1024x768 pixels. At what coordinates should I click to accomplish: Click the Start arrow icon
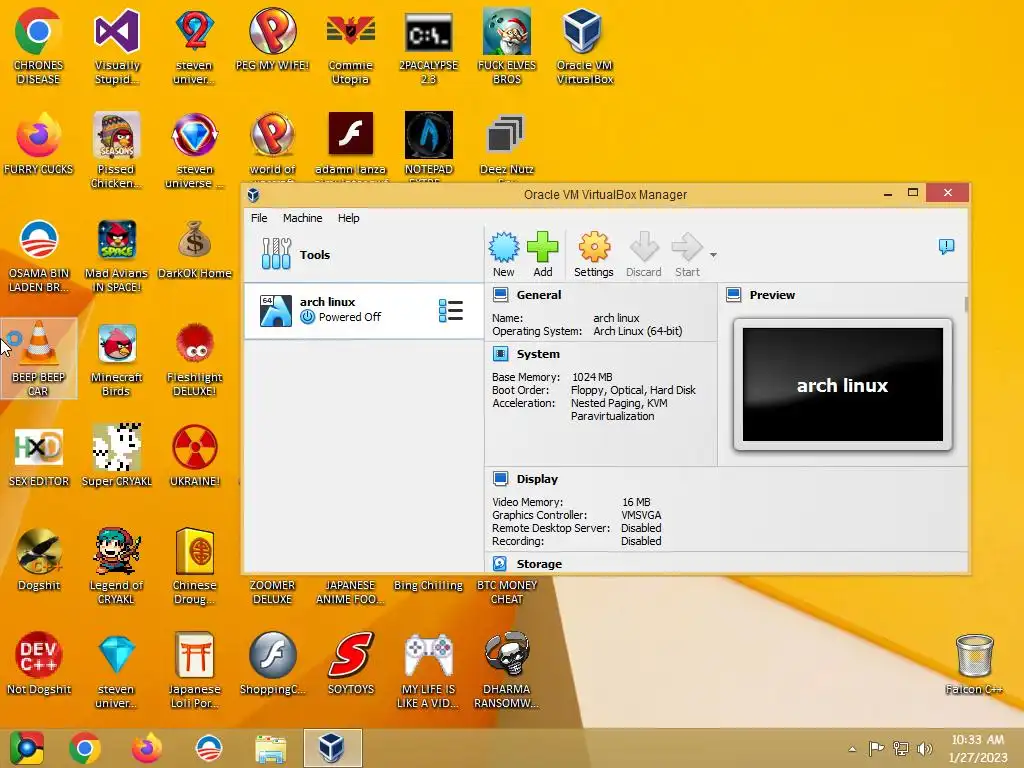687,254
